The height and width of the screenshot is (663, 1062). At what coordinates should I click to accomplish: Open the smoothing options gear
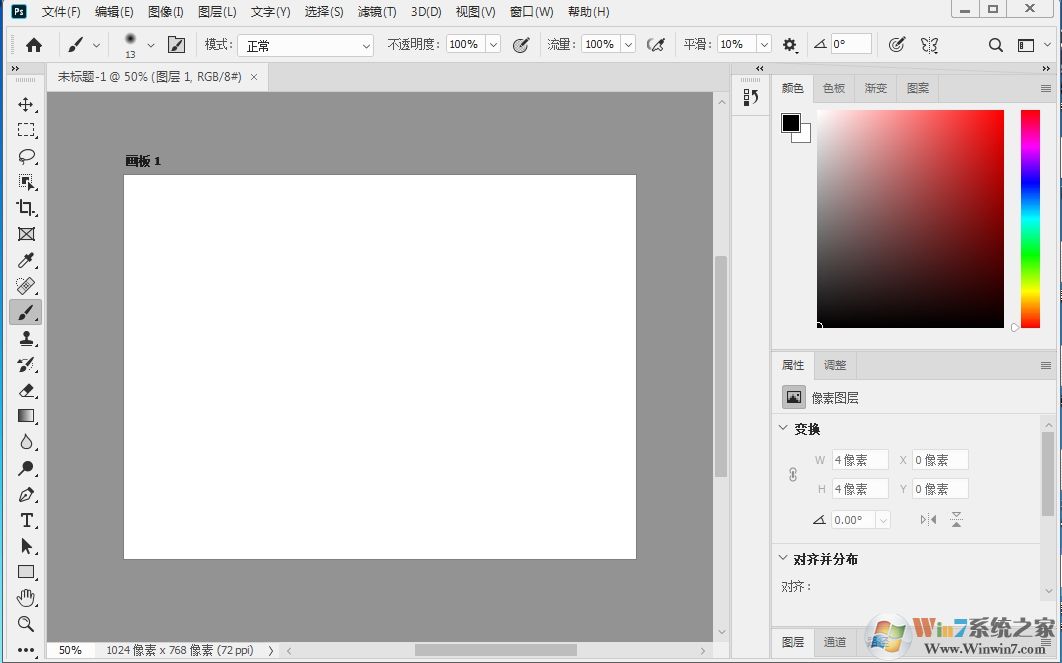(x=789, y=44)
